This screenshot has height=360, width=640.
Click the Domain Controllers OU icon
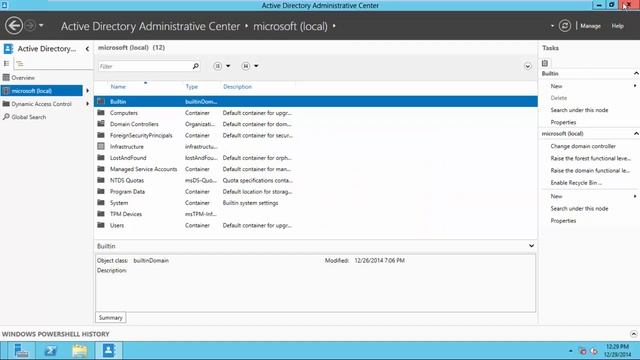click(x=101, y=124)
